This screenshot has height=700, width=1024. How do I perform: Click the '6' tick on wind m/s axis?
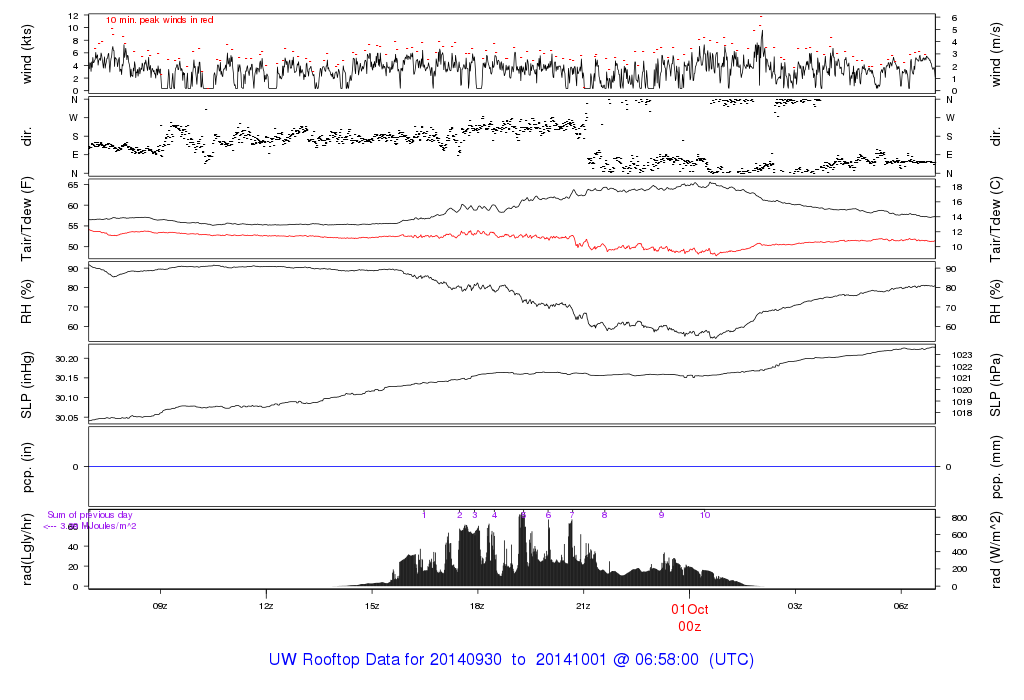(x=954, y=18)
